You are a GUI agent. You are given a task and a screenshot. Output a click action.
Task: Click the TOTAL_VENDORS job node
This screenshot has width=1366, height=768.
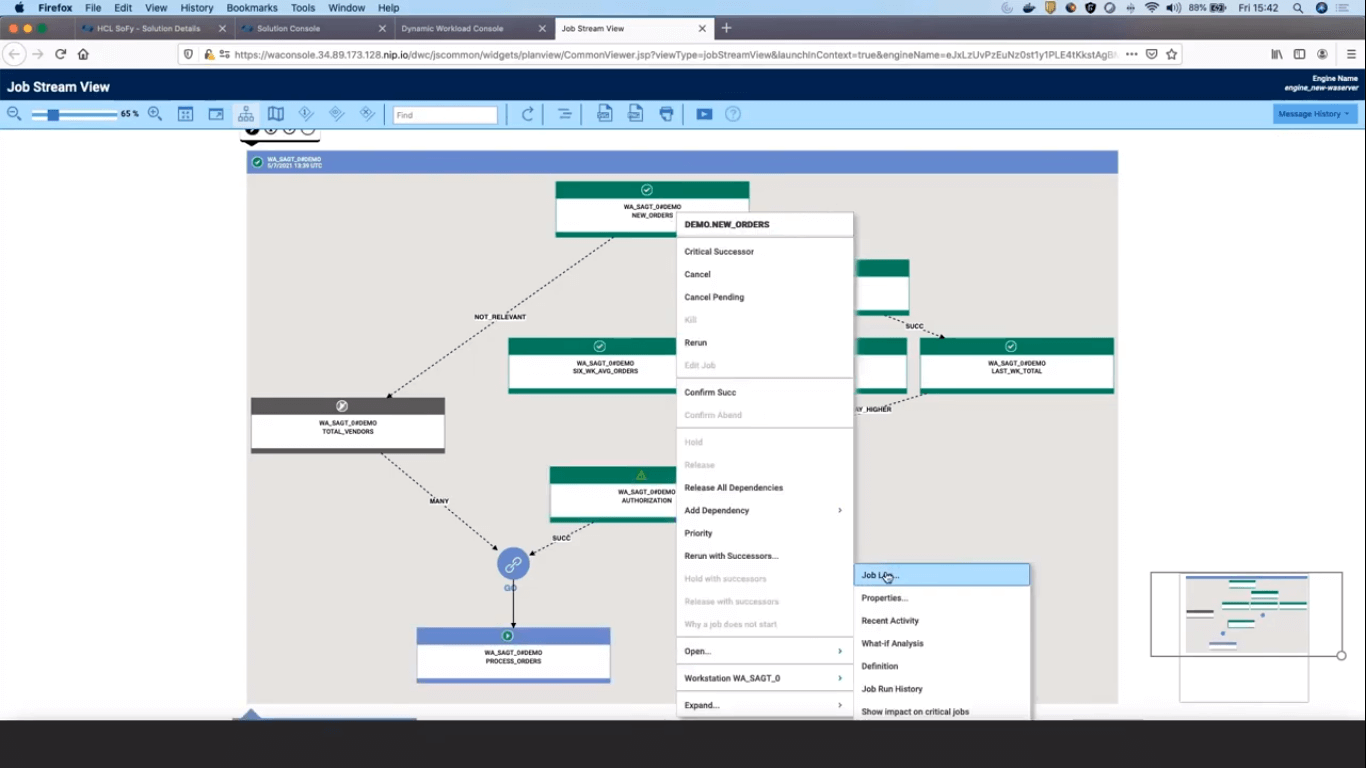pos(347,427)
